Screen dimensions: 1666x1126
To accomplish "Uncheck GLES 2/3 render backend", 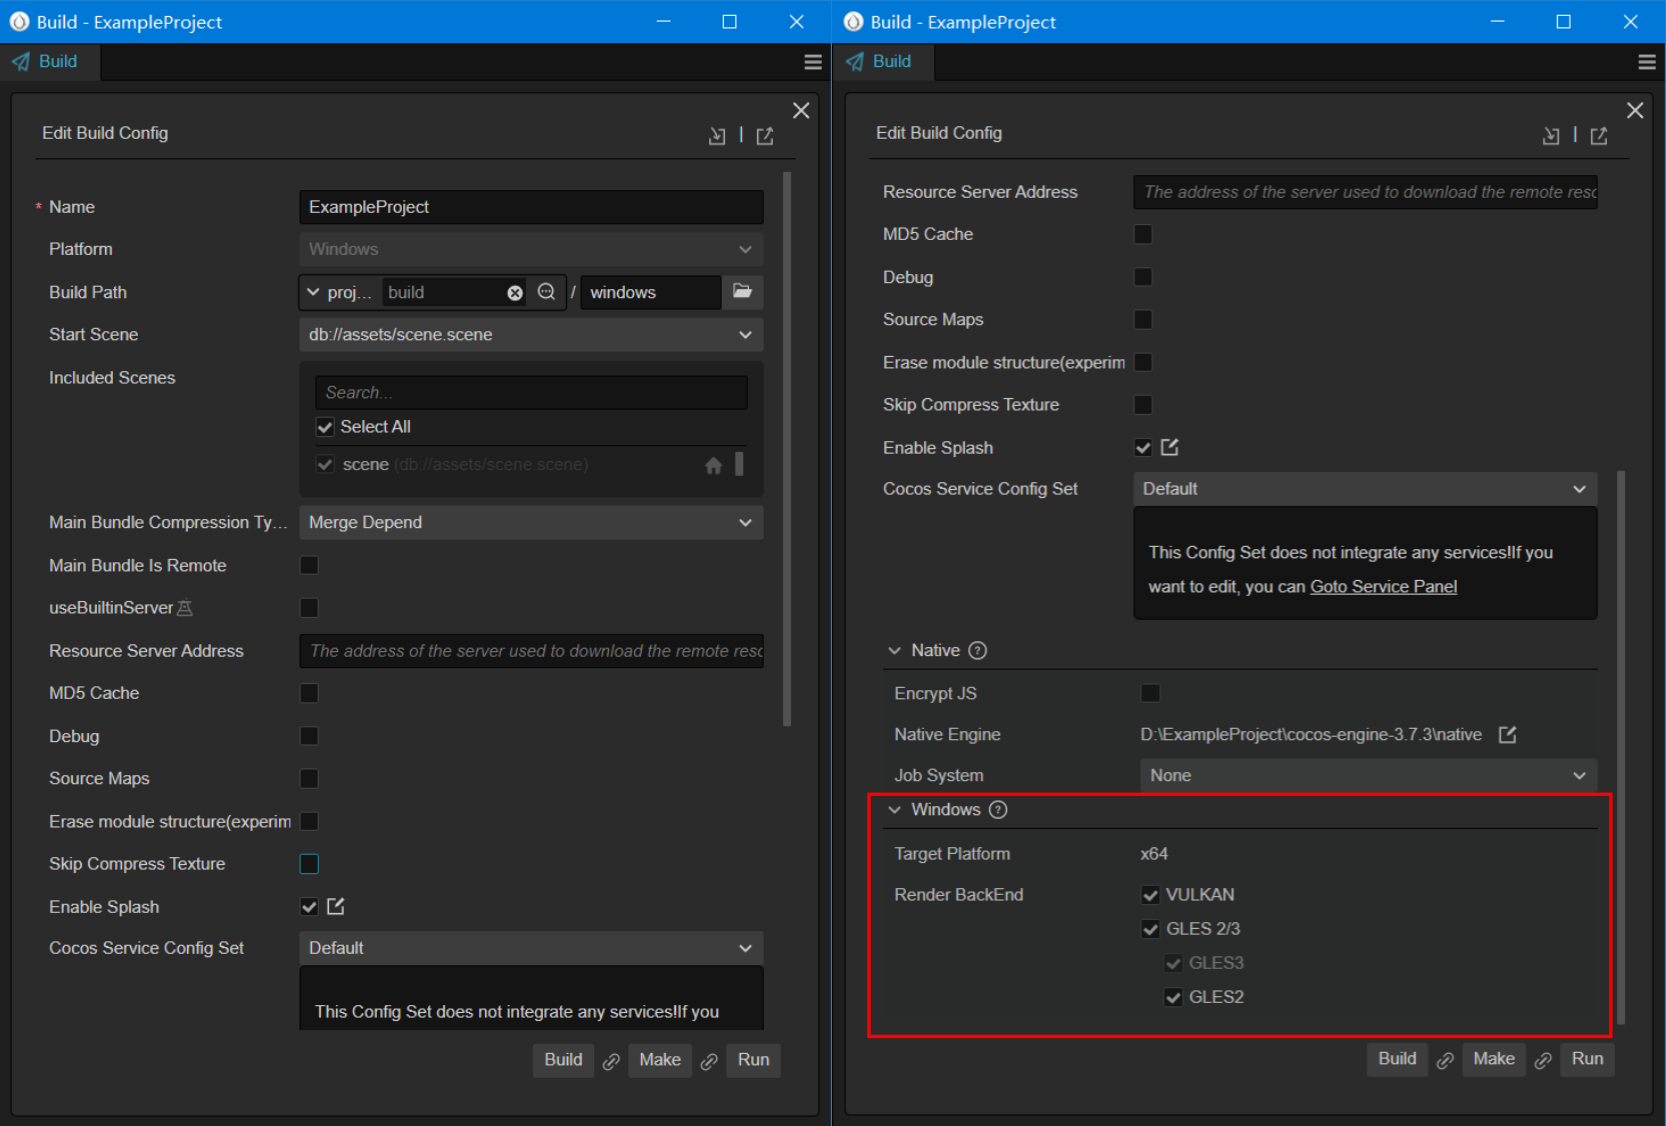I will [x=1150, y=929].
